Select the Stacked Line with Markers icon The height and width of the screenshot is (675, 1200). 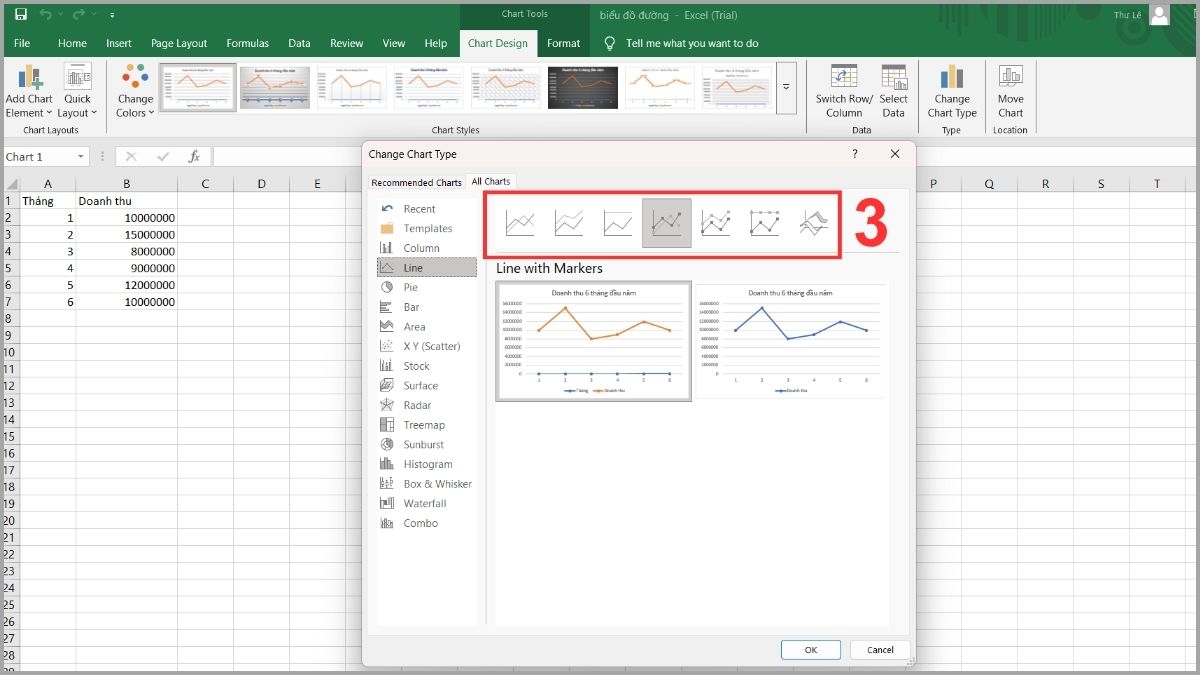pyautogui.click(x=716, y=223)
